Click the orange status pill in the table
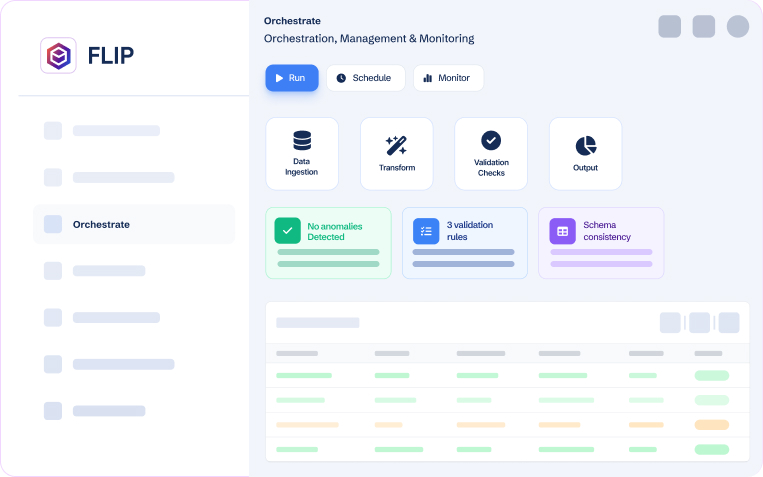This screenshot has width=763, height=477. [x=711, y=425]
